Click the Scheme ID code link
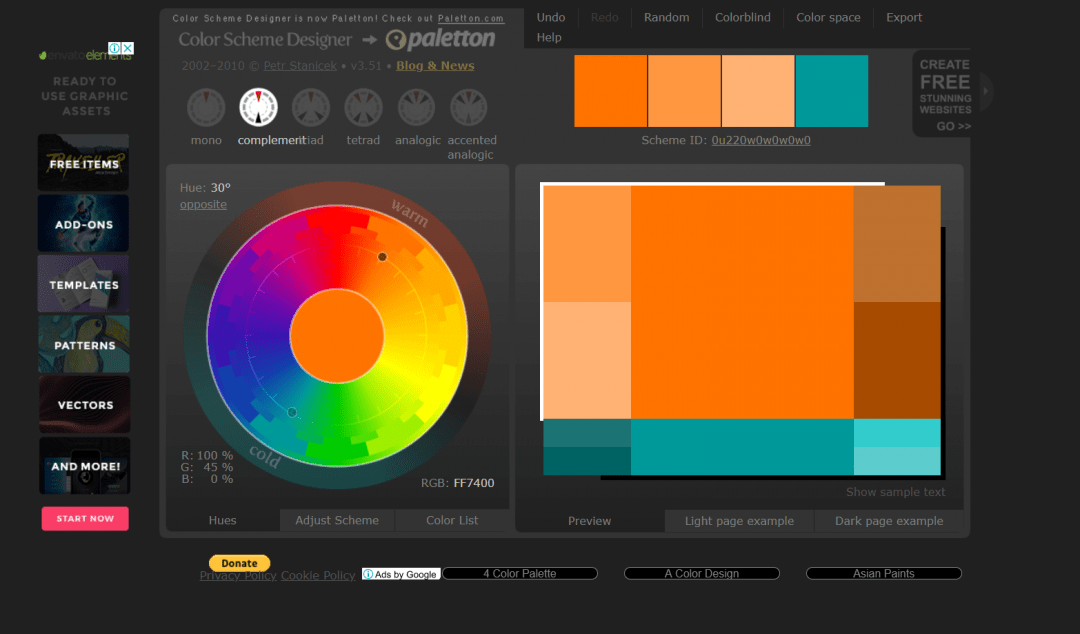 761,140
